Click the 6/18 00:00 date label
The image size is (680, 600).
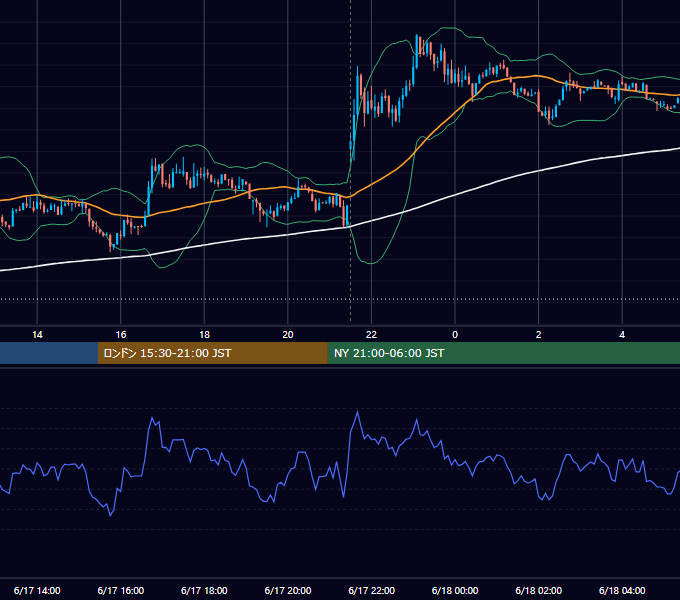(x=455, y=590)
